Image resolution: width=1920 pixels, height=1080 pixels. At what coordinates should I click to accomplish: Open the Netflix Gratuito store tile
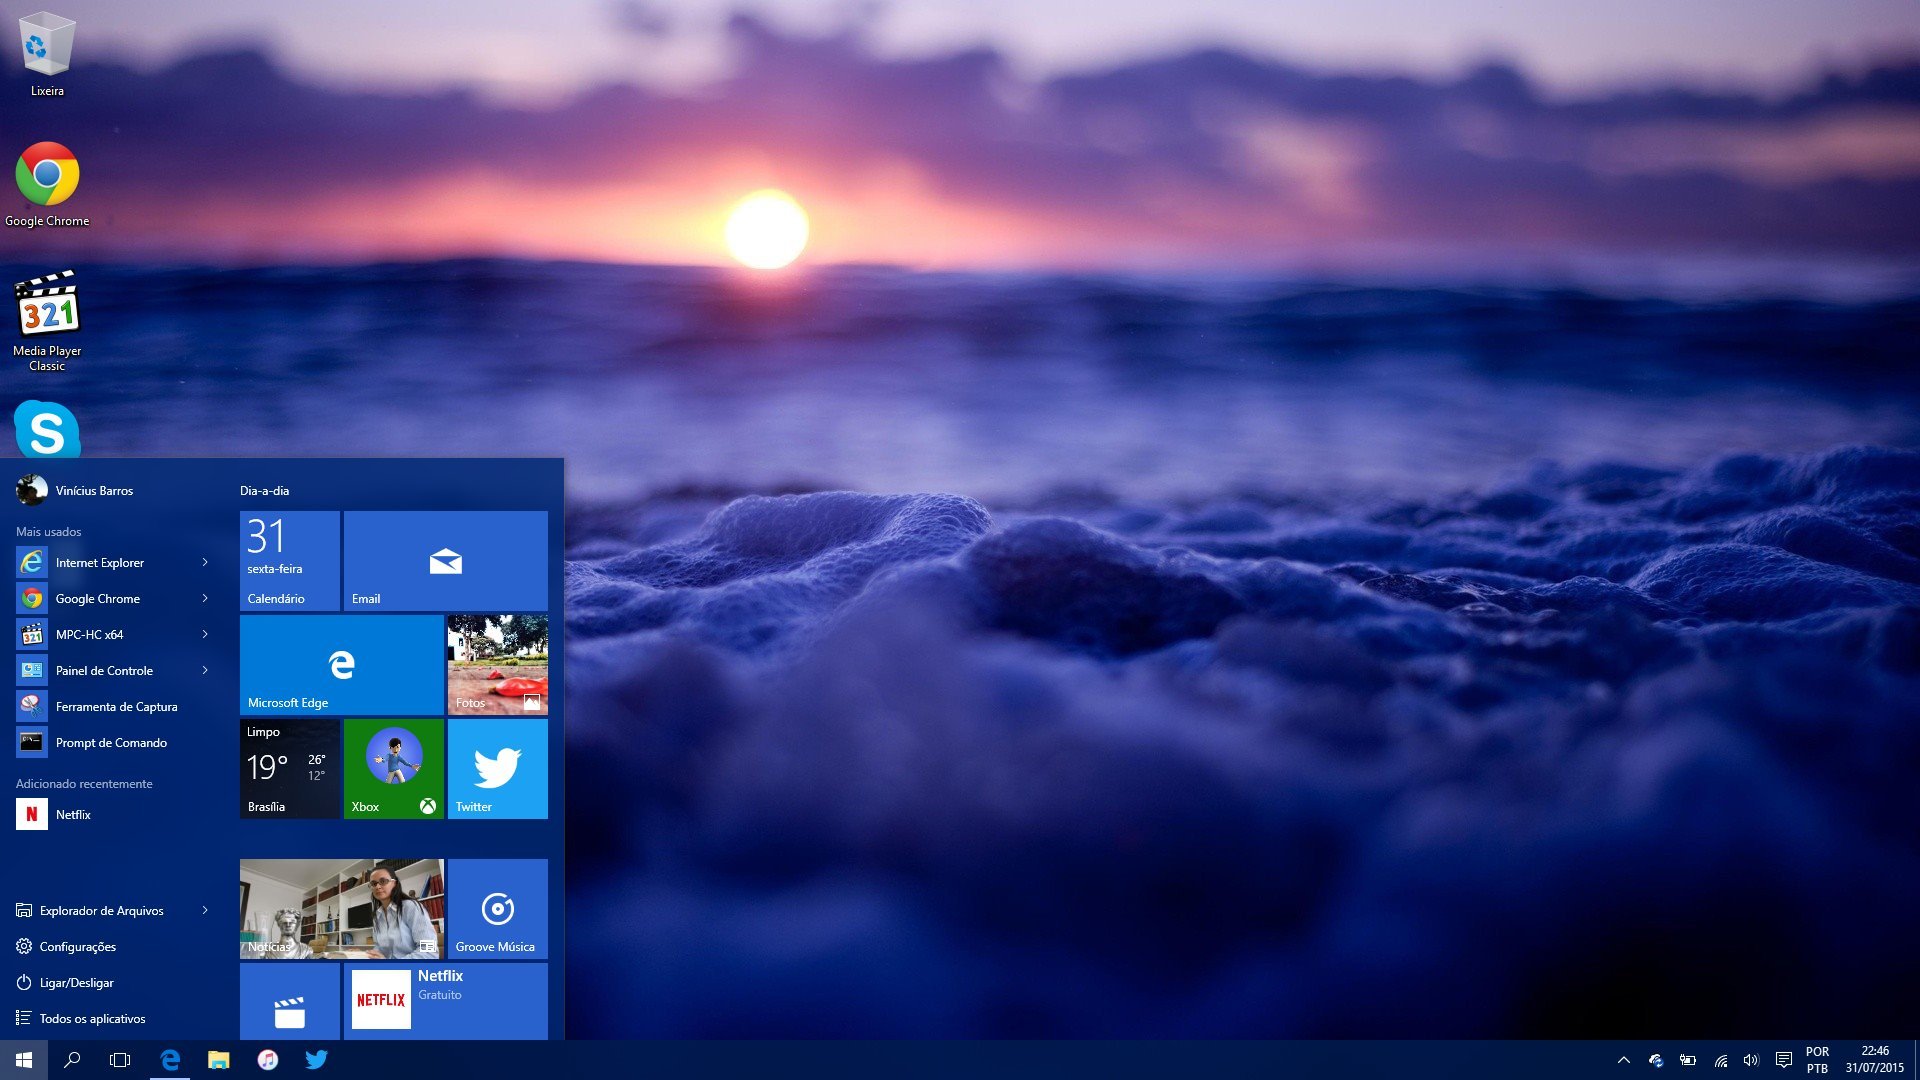446,1001
